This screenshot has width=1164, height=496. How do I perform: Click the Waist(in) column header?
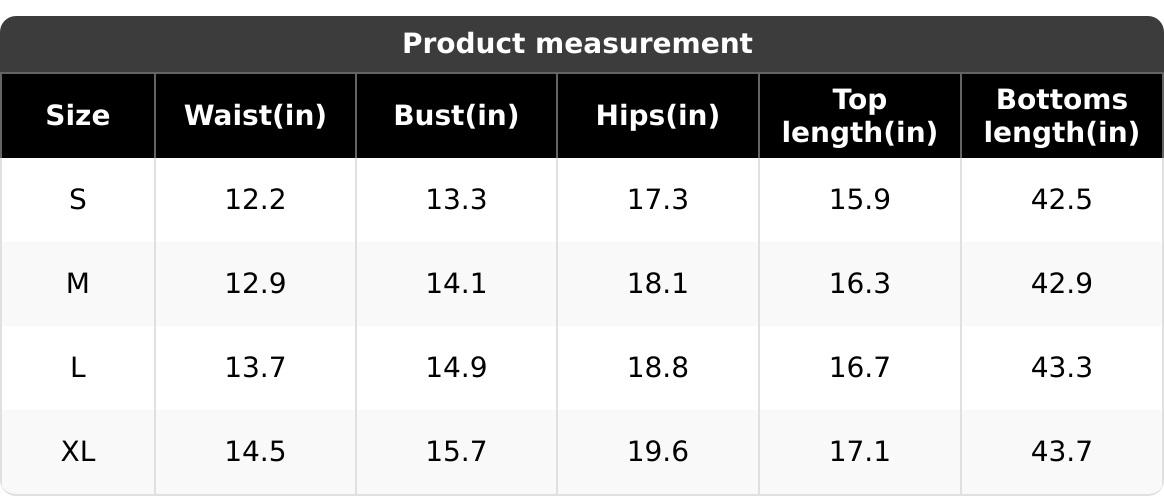tap(255, 116)
